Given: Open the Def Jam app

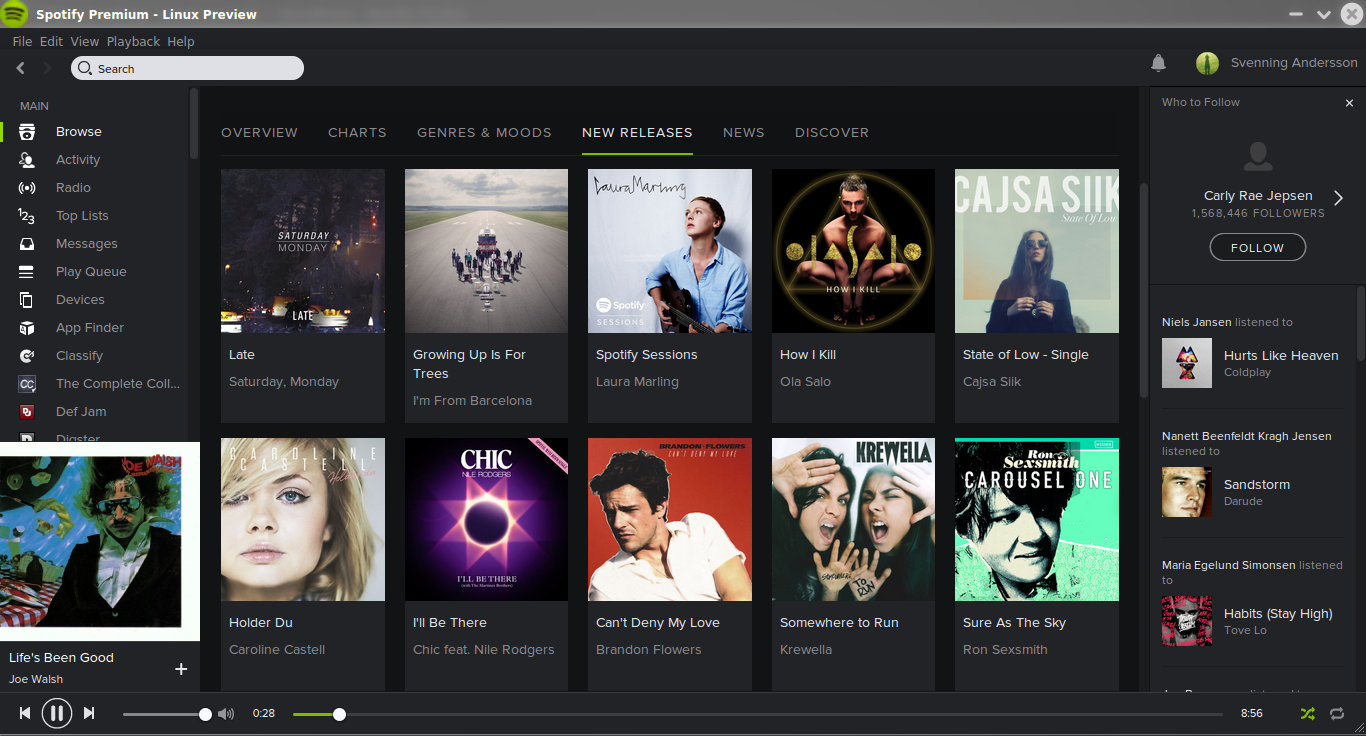Looking at the screenshot, I should click(81, 412).
